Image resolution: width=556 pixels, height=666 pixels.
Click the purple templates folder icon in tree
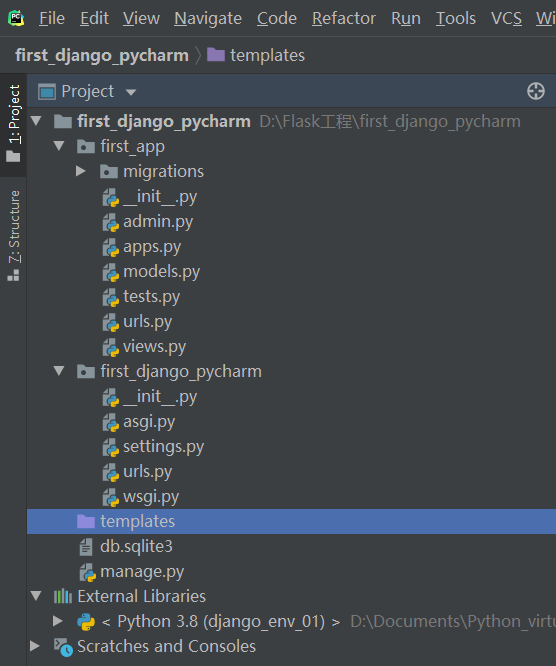click(86, 521)
